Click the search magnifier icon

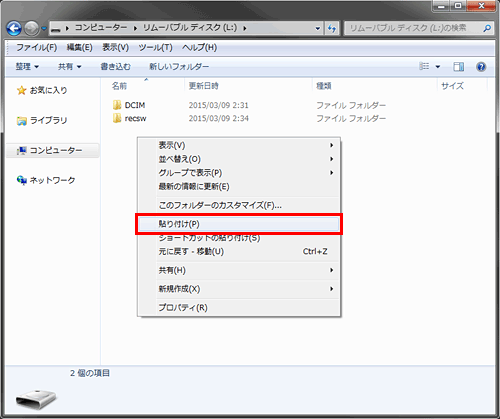(487, 28)
